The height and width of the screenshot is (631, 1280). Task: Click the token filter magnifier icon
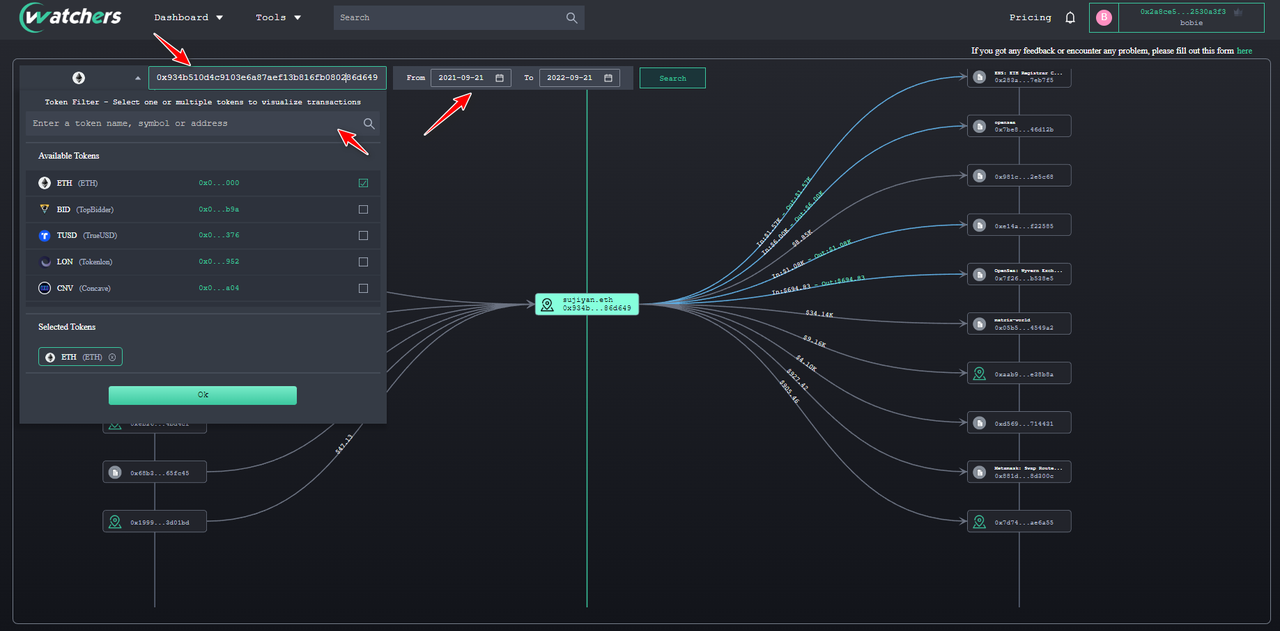pyautogui.click(x=369, y=124)
